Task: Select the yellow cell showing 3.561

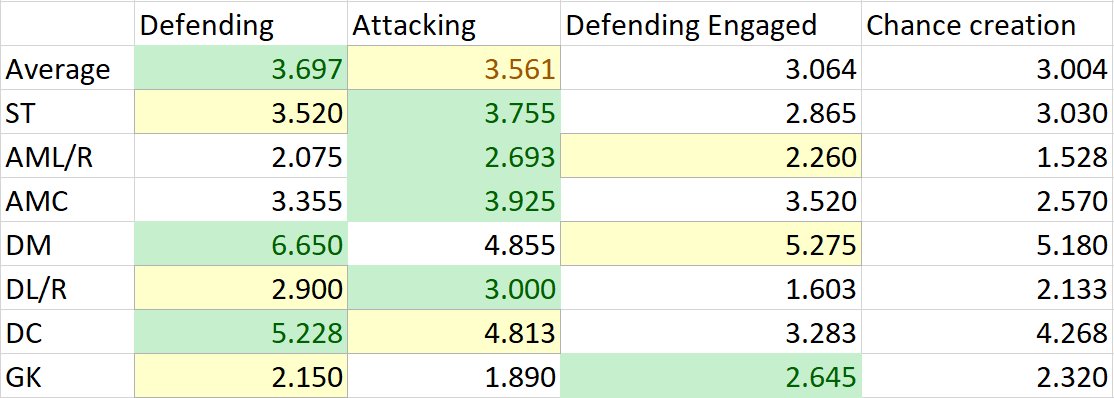Action: click(x=455, y=69)
